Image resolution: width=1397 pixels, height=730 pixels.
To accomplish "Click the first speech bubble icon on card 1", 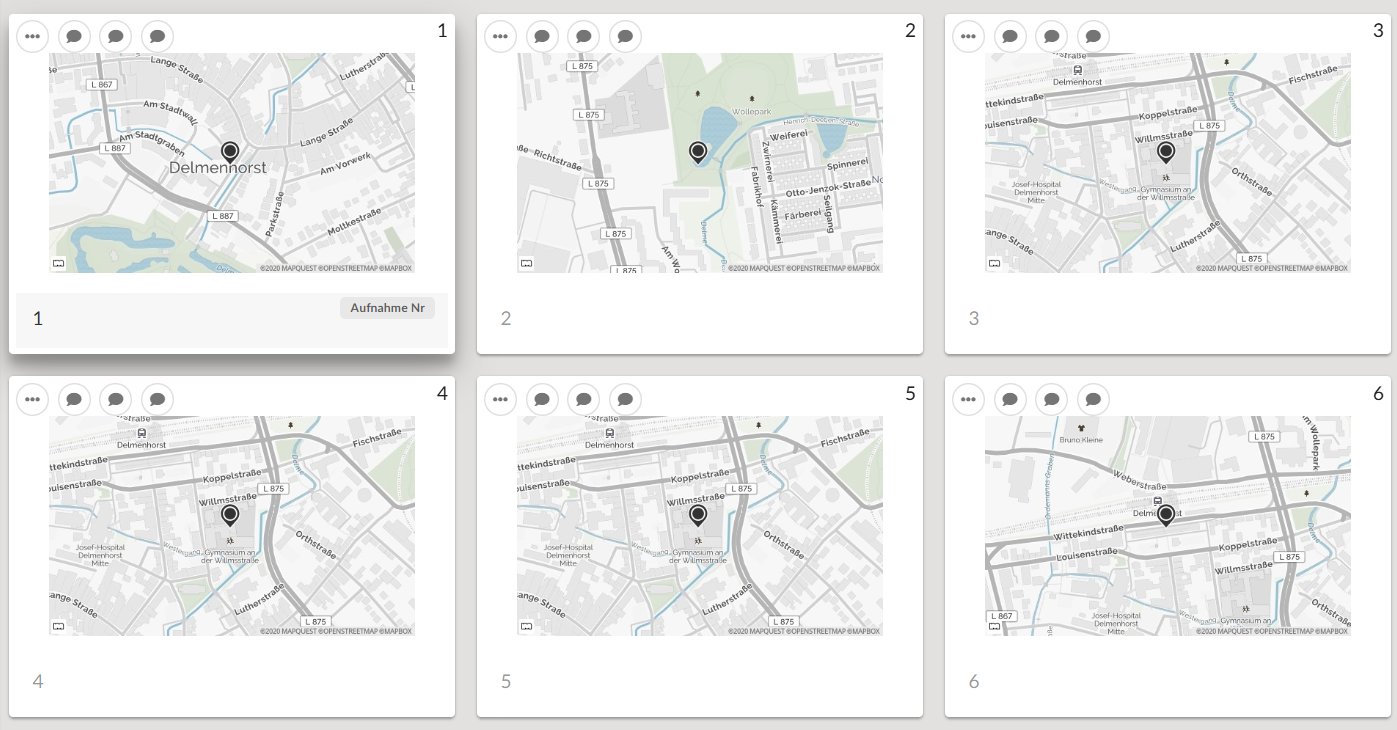I will pyautogui.click(x=74, y=36).
